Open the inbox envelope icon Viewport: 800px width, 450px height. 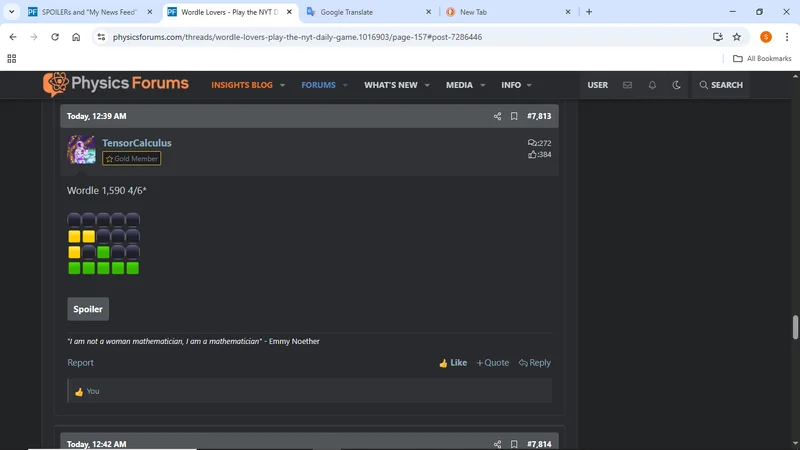(x=627, y=85)
